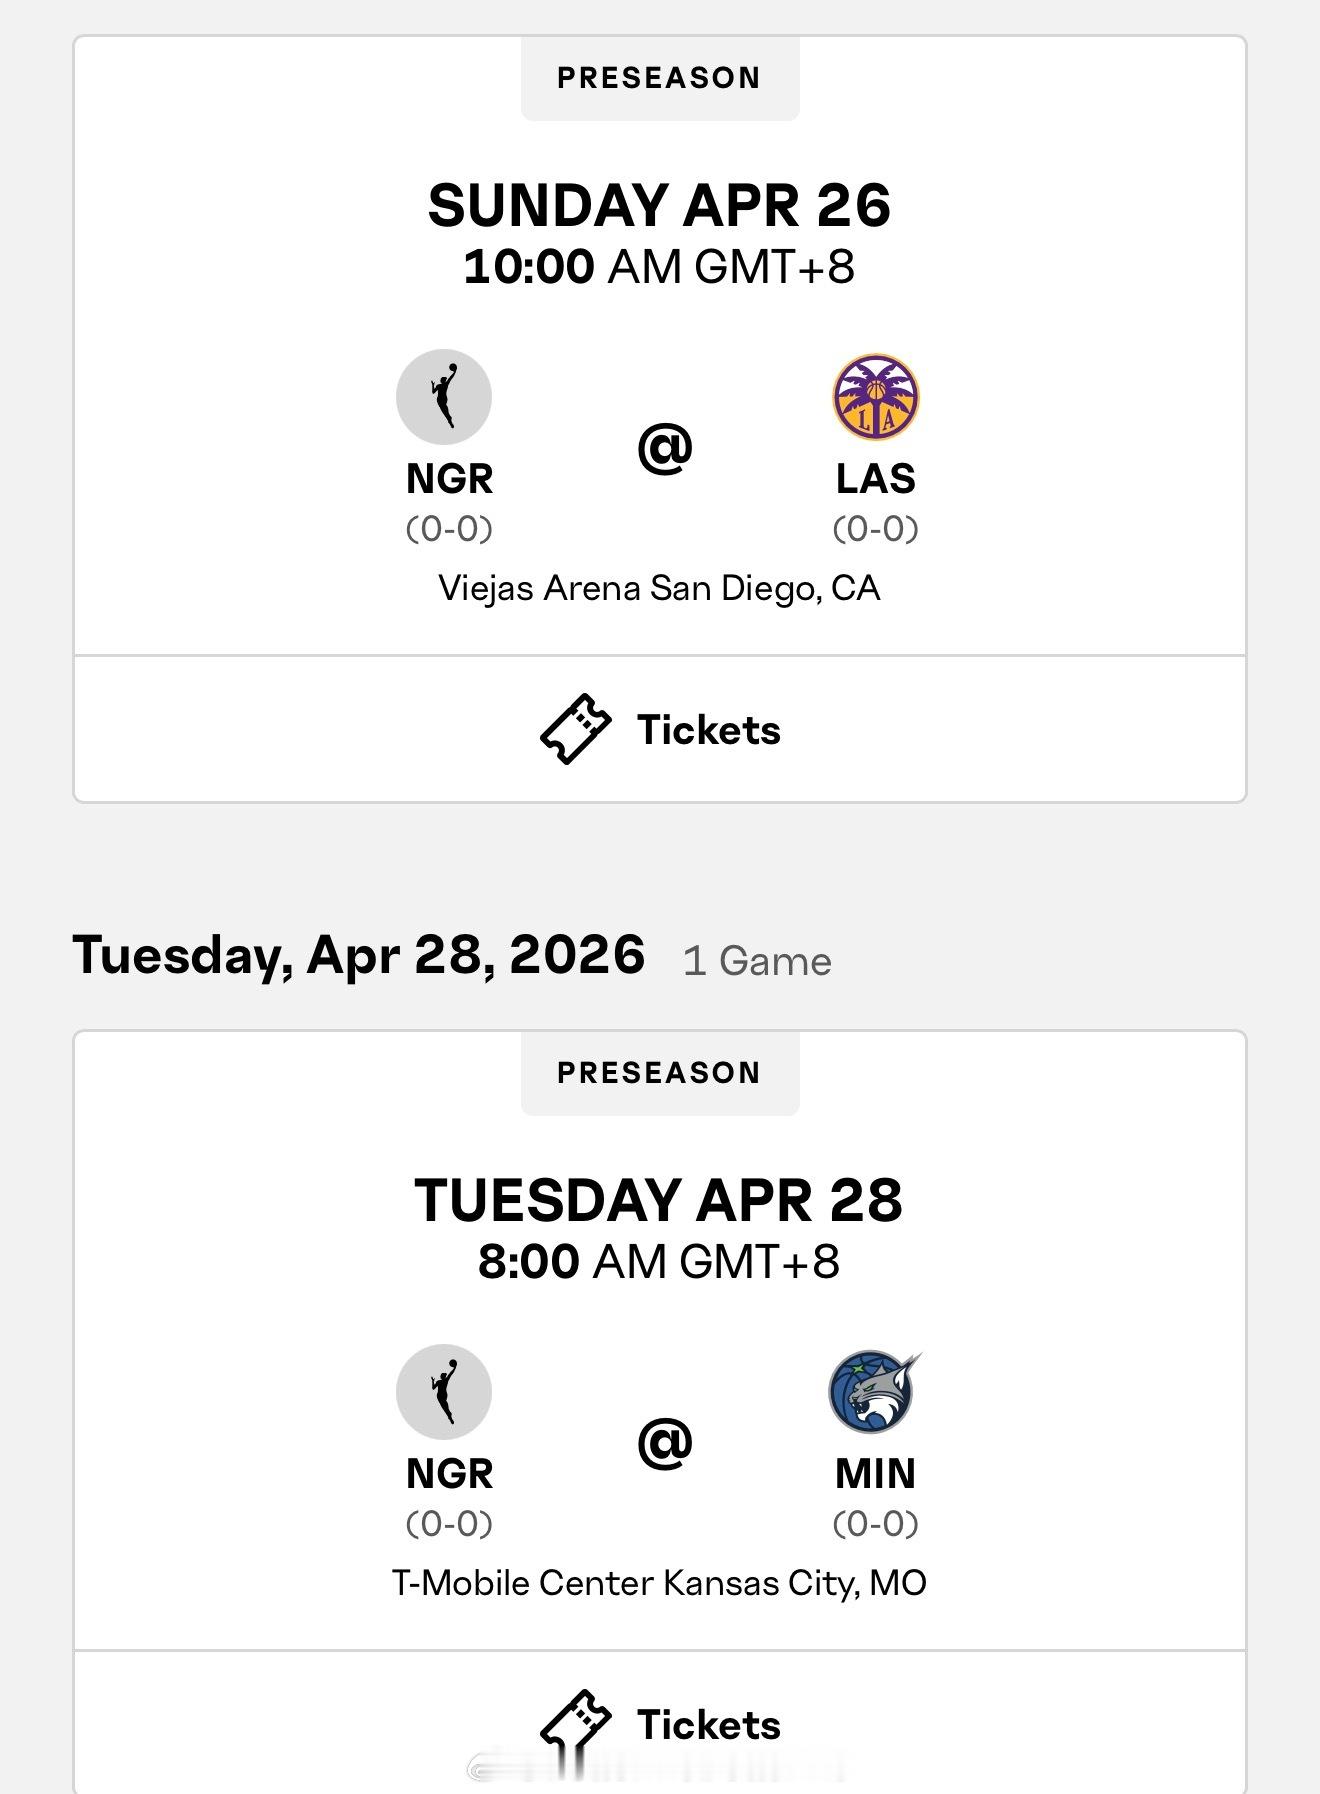This screenshot has height=1794, width=1320.
Task: Select the 8:00 AM GMT+8 game time
Action: point(660,1262)
